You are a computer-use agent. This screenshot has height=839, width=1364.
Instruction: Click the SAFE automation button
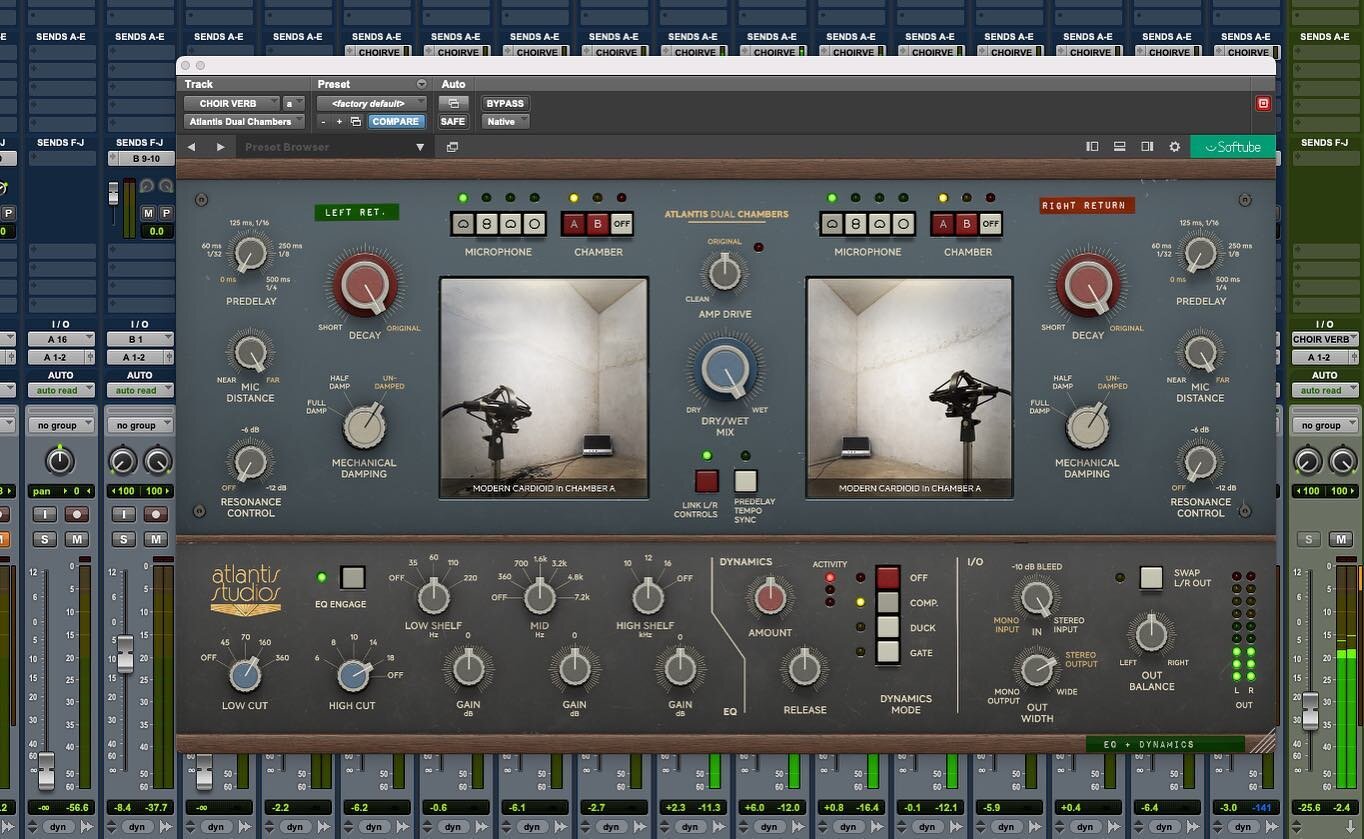click(x=453, y=122)
